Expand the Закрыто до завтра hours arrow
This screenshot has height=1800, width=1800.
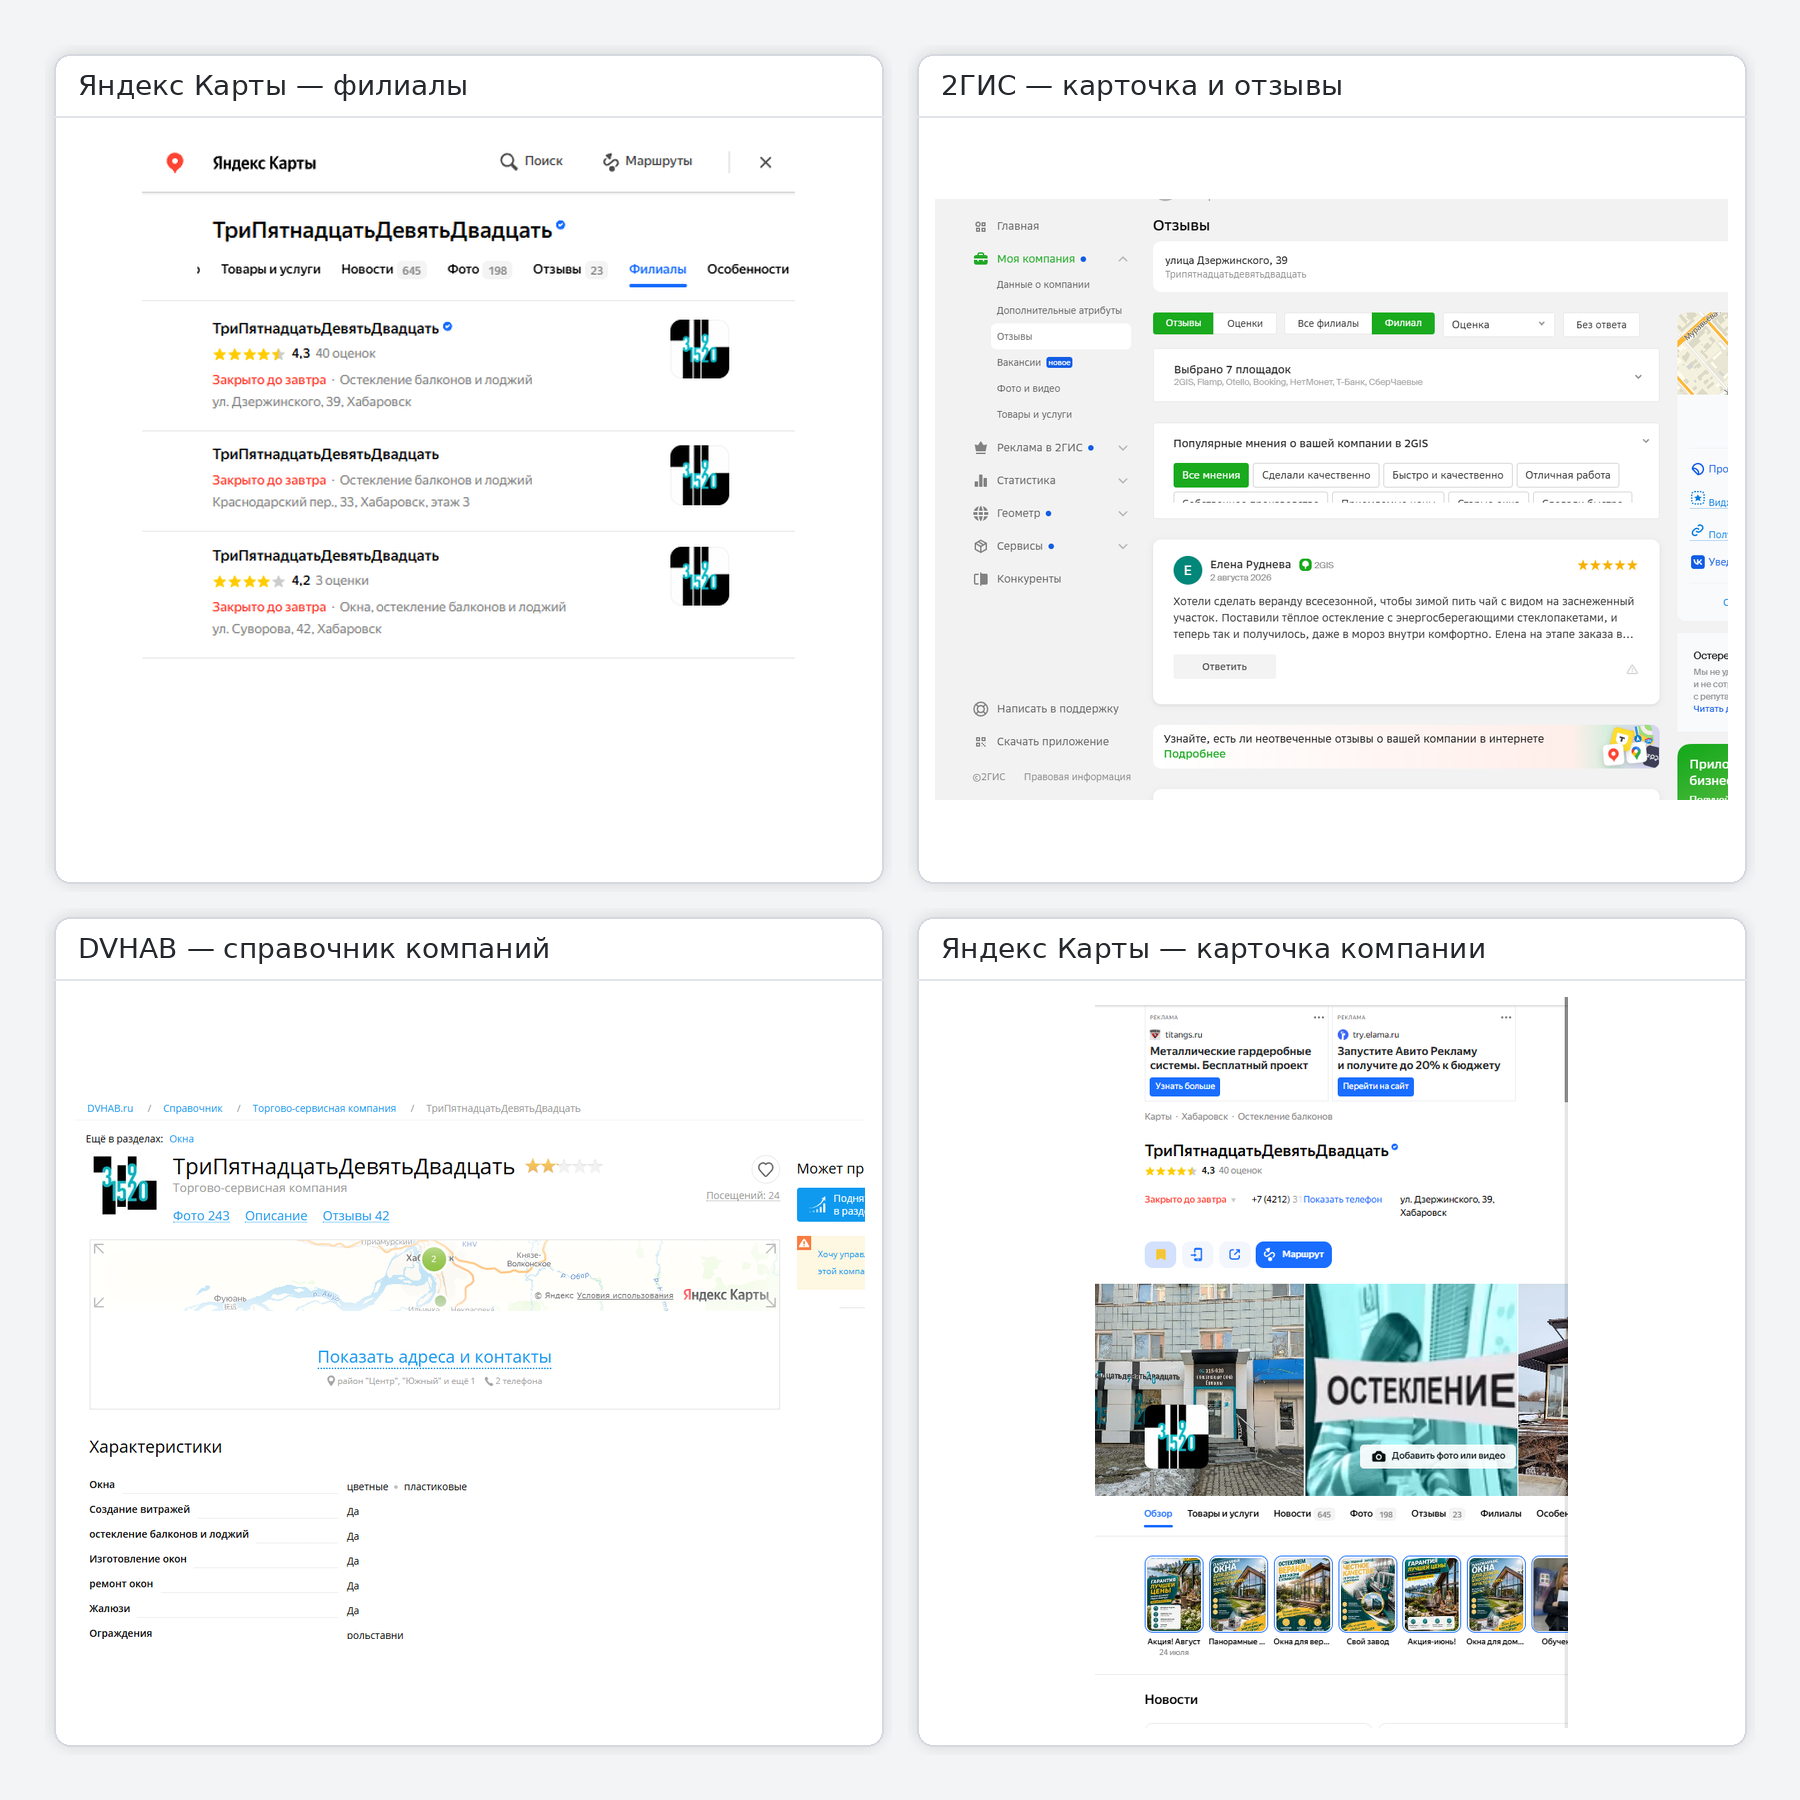coord(1234,1200)
